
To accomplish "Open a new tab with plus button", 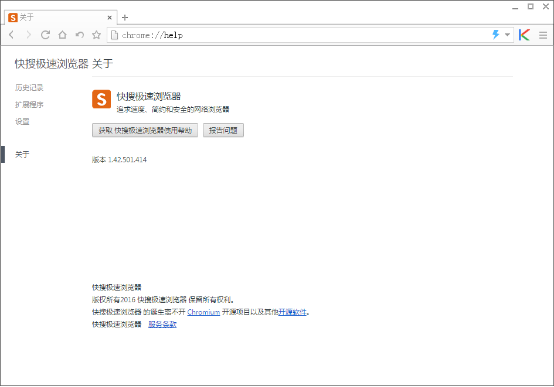I will tap(125, 17).
